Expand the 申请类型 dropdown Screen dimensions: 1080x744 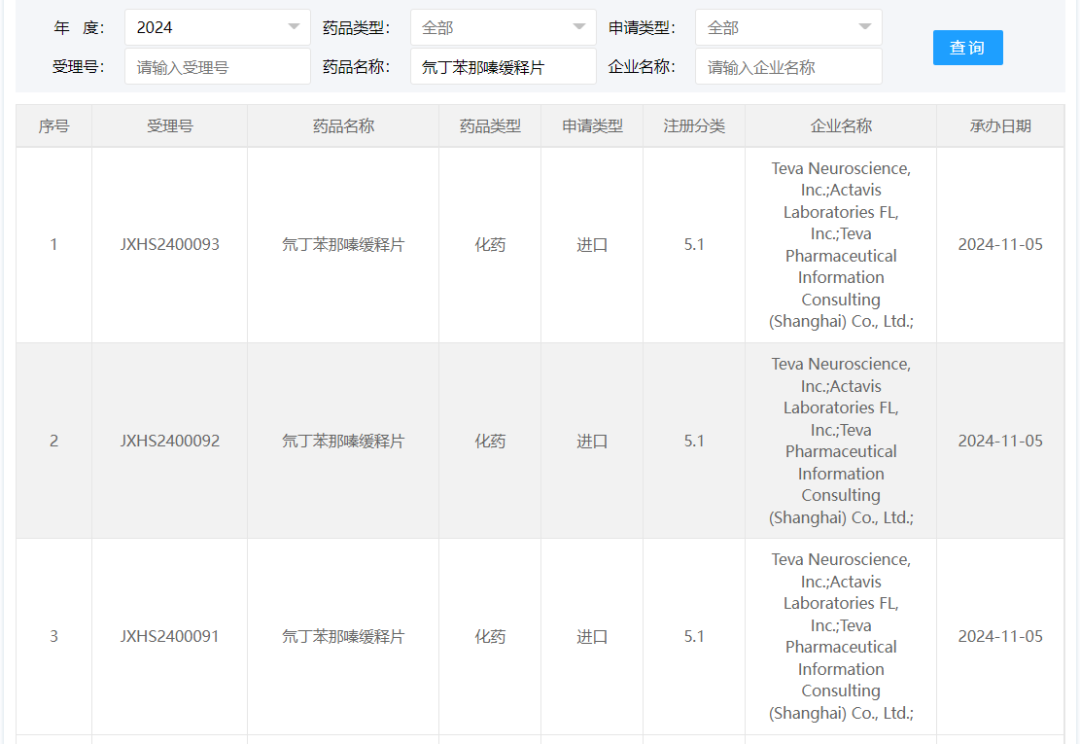tap(788, 28)
